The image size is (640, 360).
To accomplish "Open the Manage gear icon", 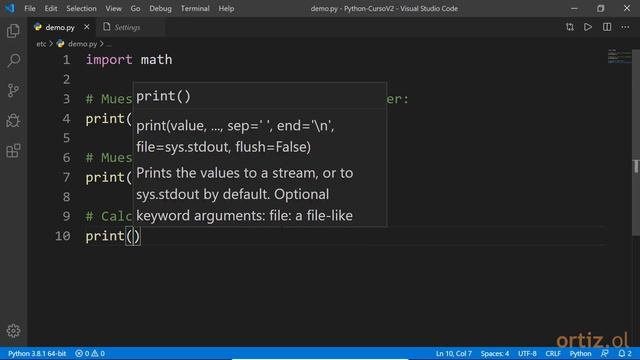I will pos(13,331).
